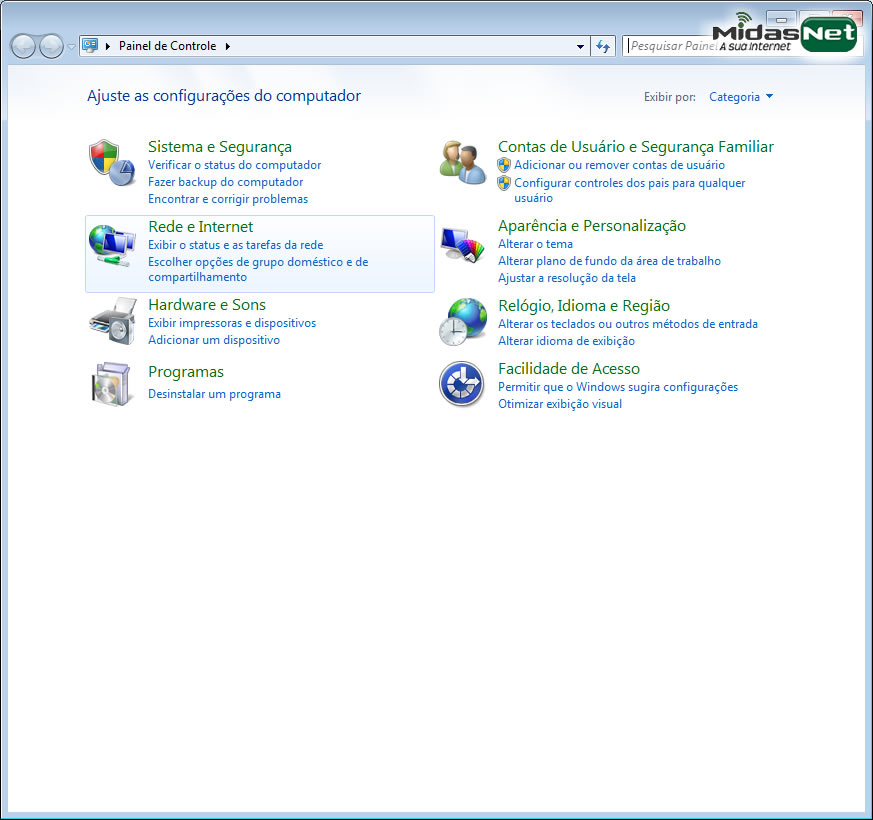Click the Contas de Usuário people icon
The width and height of the screenshot is (873, 820).
(462, 162)
